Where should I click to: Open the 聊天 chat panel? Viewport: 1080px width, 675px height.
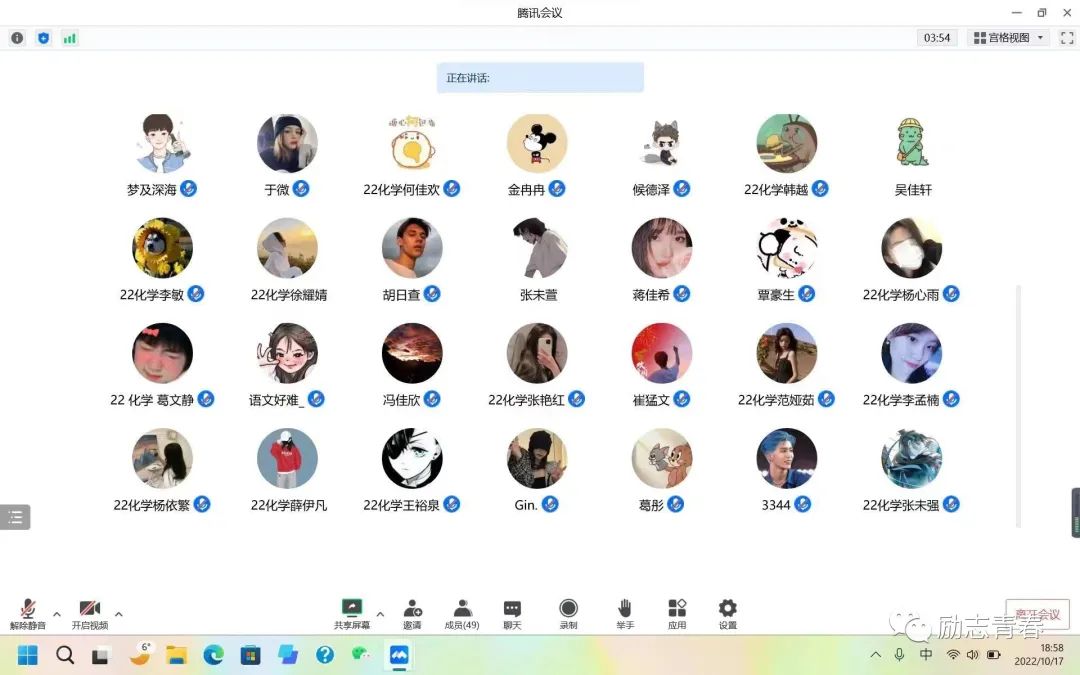pos(512,609)
